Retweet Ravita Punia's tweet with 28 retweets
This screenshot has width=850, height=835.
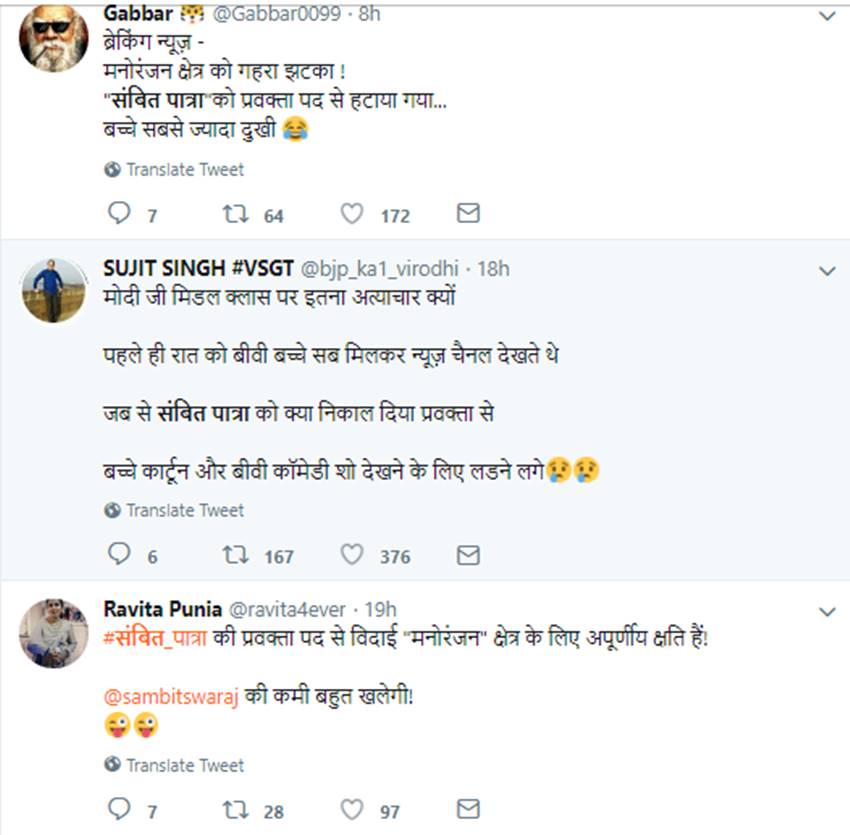coord(236,810)
